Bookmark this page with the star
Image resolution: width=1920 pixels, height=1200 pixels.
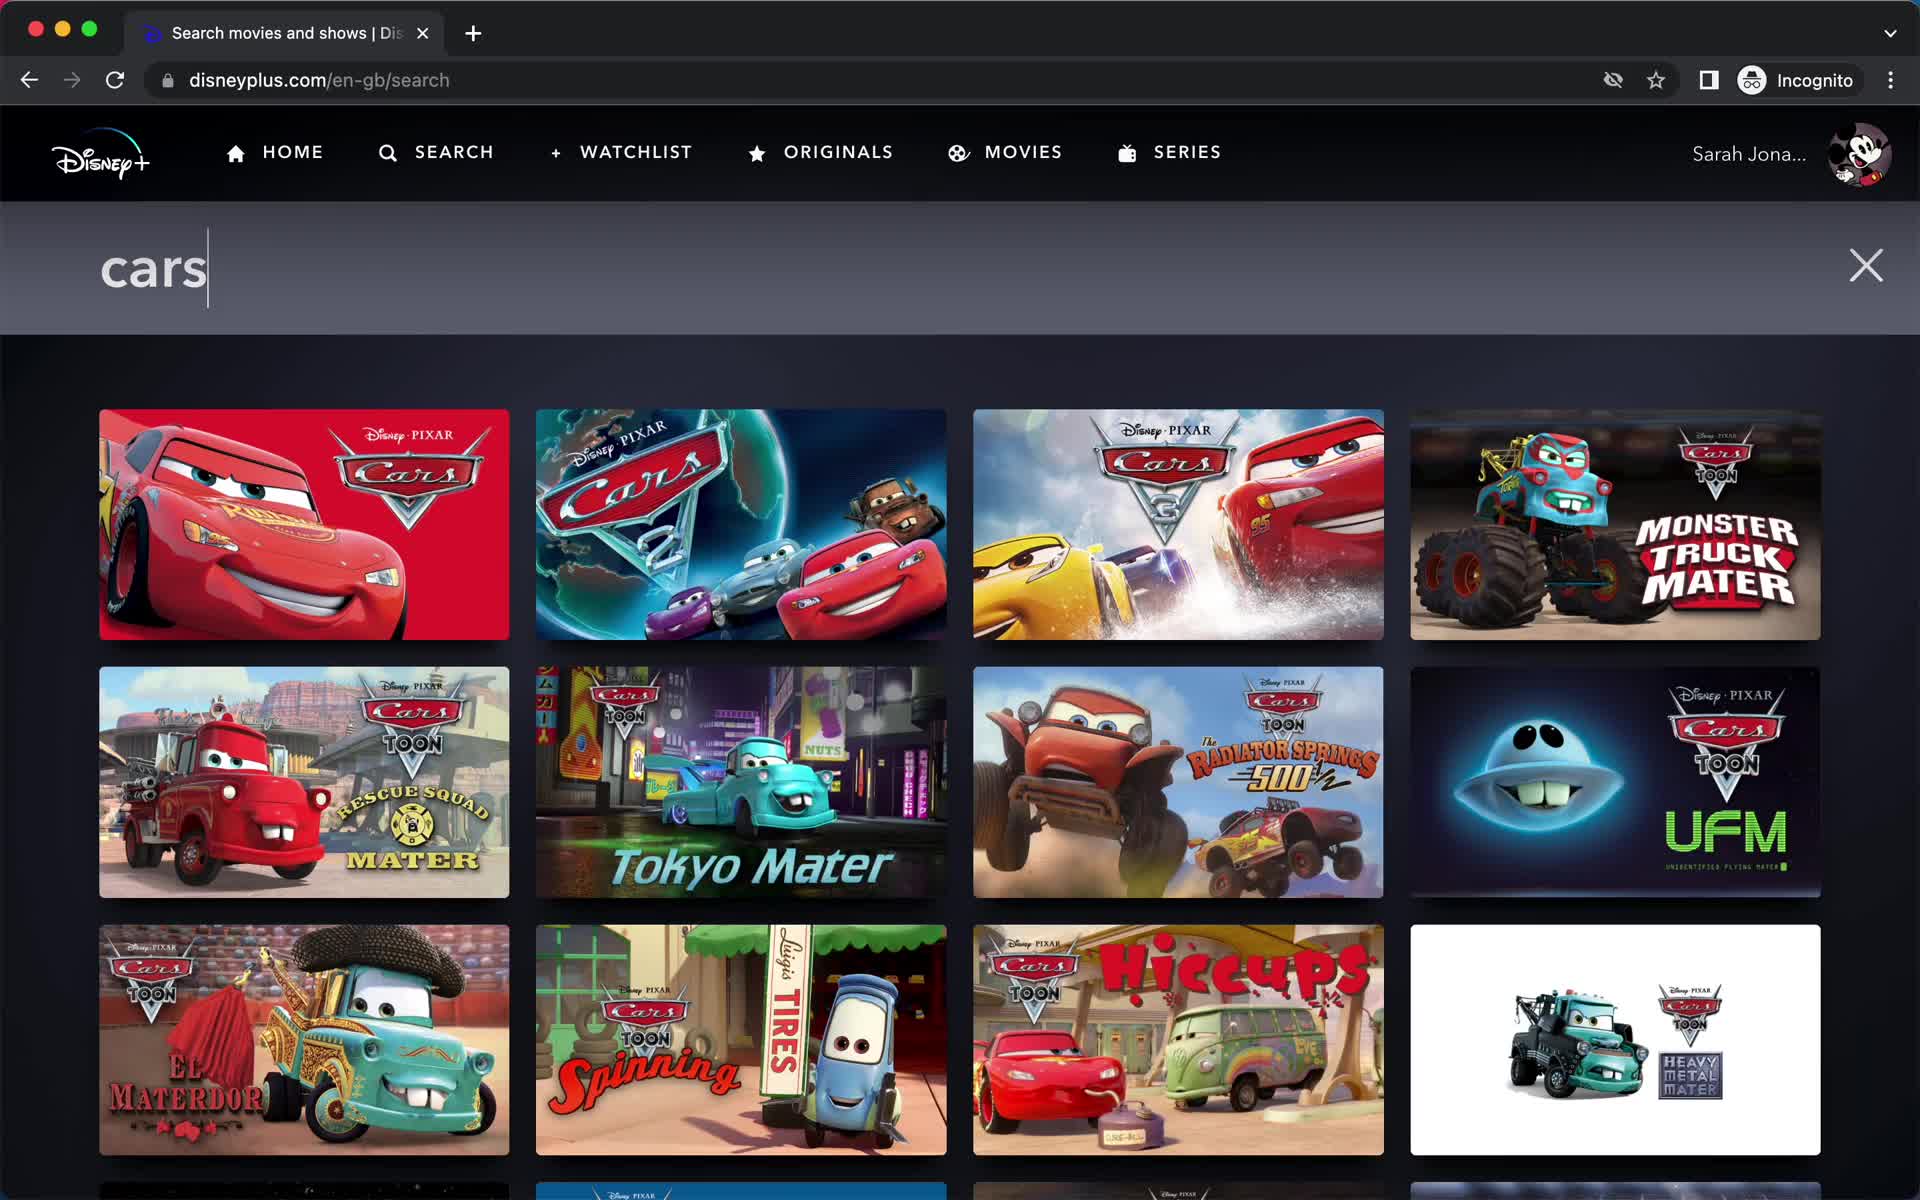coord(1656,80)
